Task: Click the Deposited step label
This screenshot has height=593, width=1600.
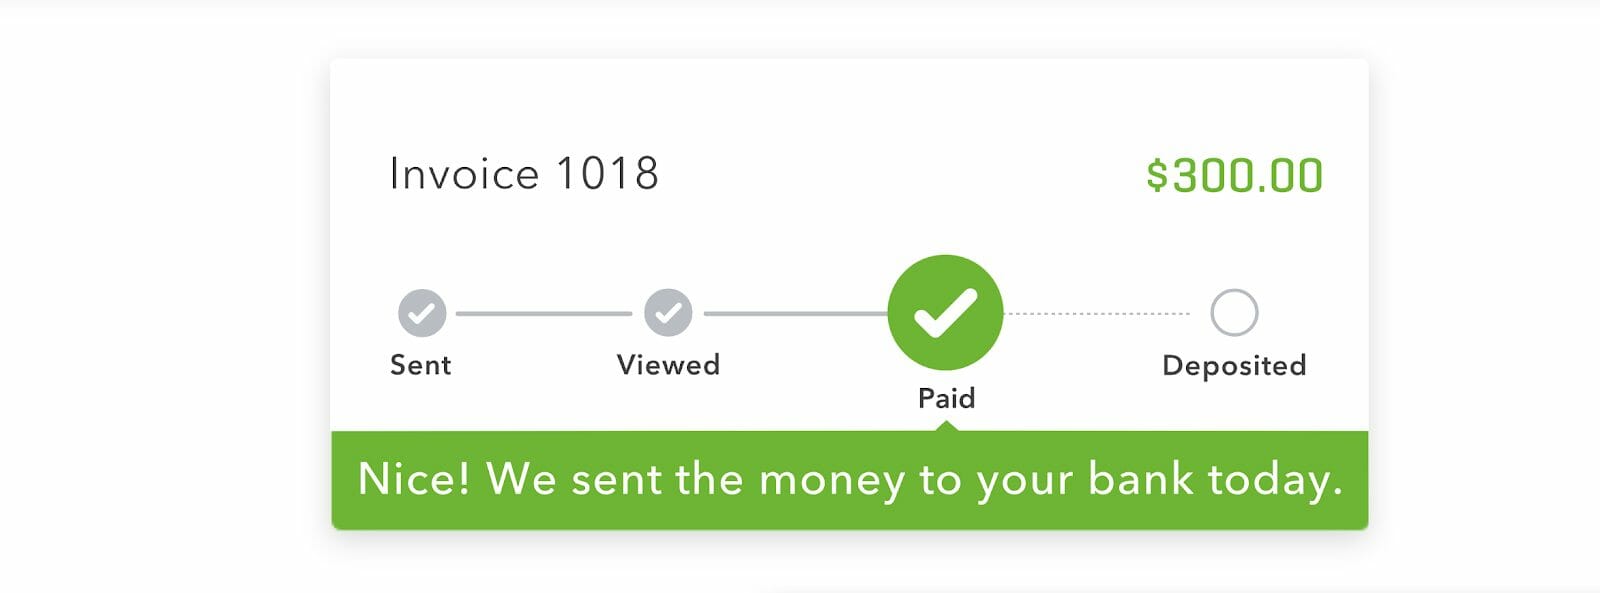Action: pyautogui.click(x=1234, y=366)
